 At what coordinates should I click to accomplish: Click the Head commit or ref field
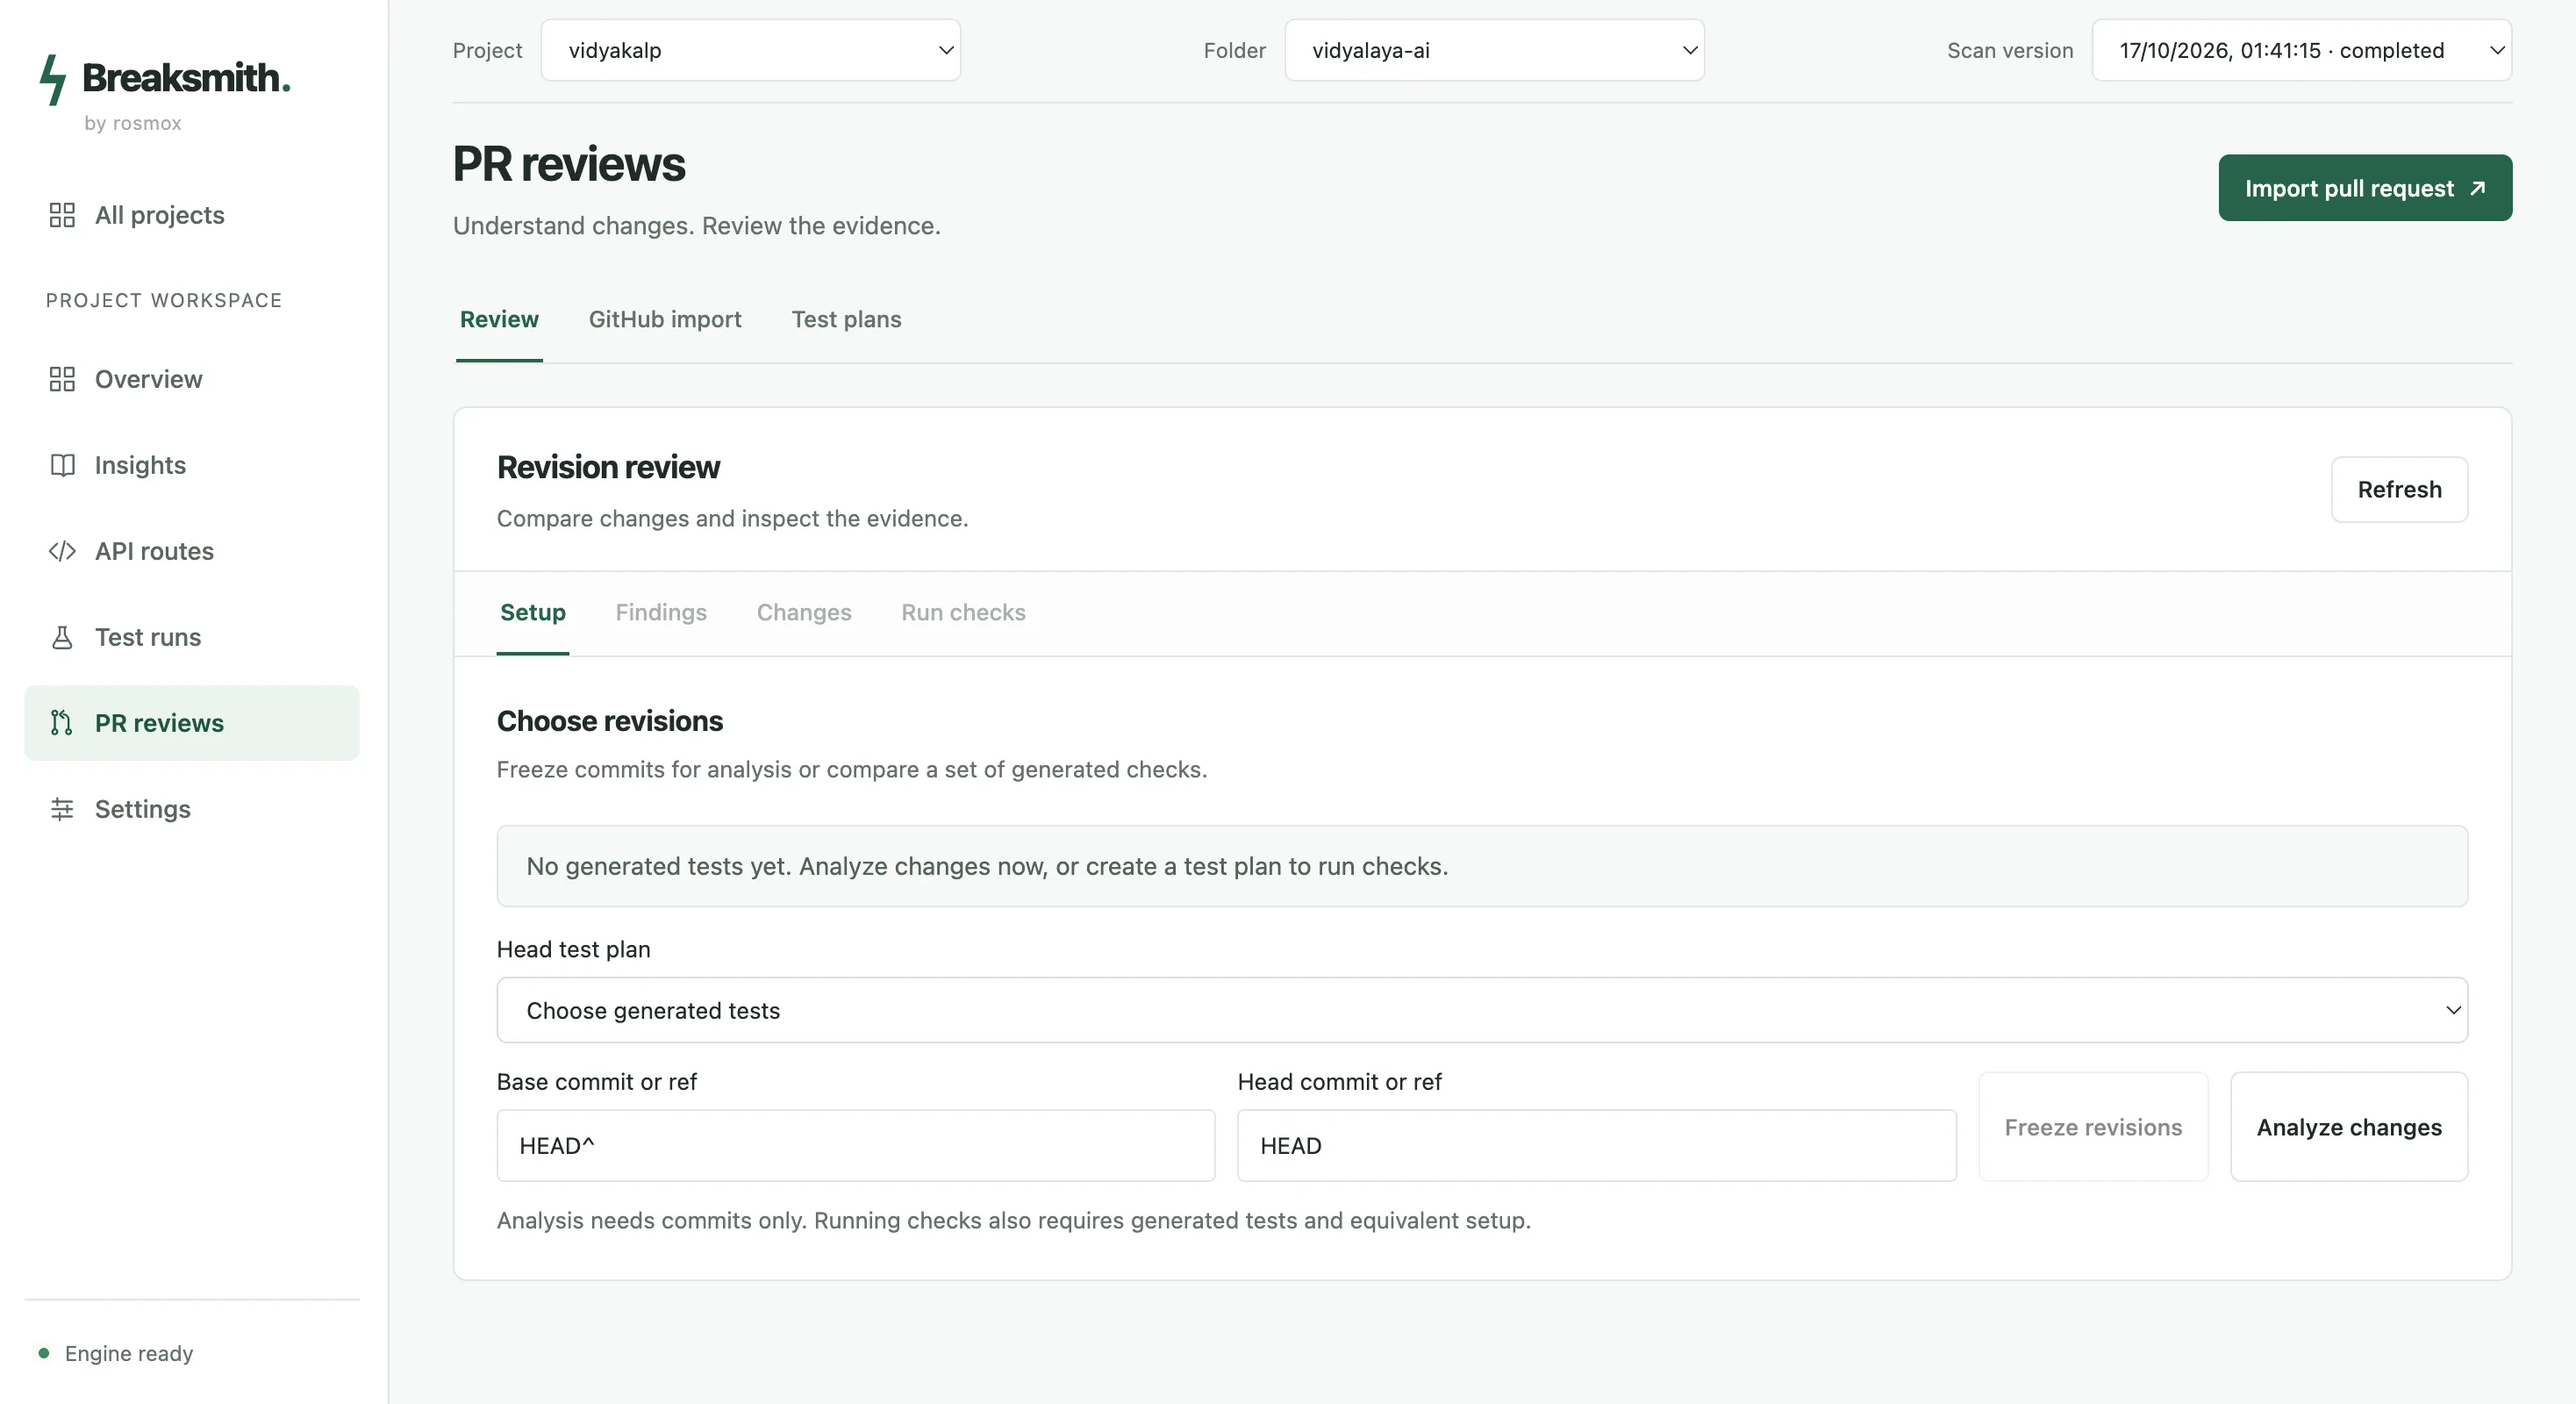1597,1146
